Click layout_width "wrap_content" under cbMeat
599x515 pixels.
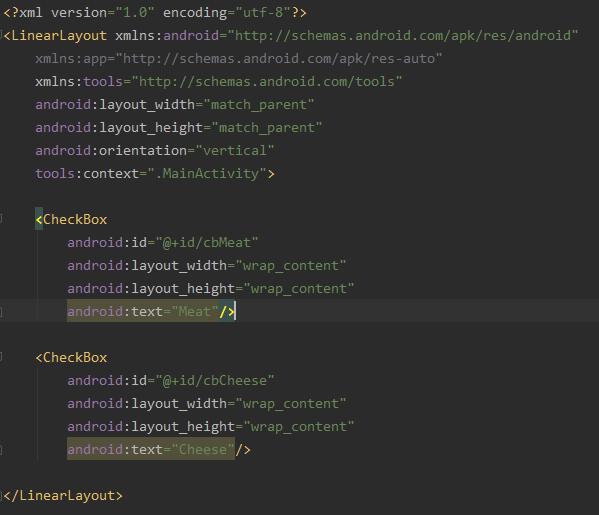291,265
